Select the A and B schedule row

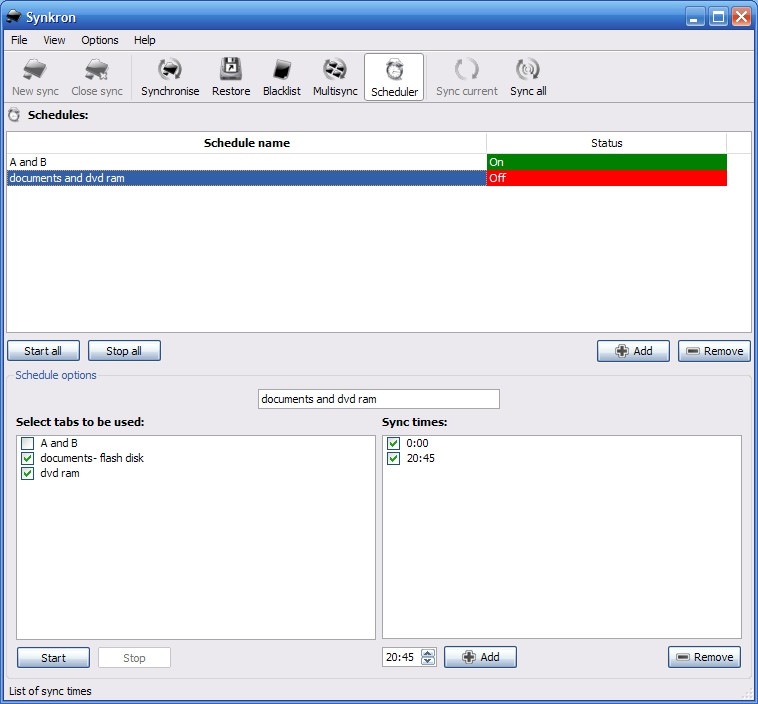click(247, 162)
